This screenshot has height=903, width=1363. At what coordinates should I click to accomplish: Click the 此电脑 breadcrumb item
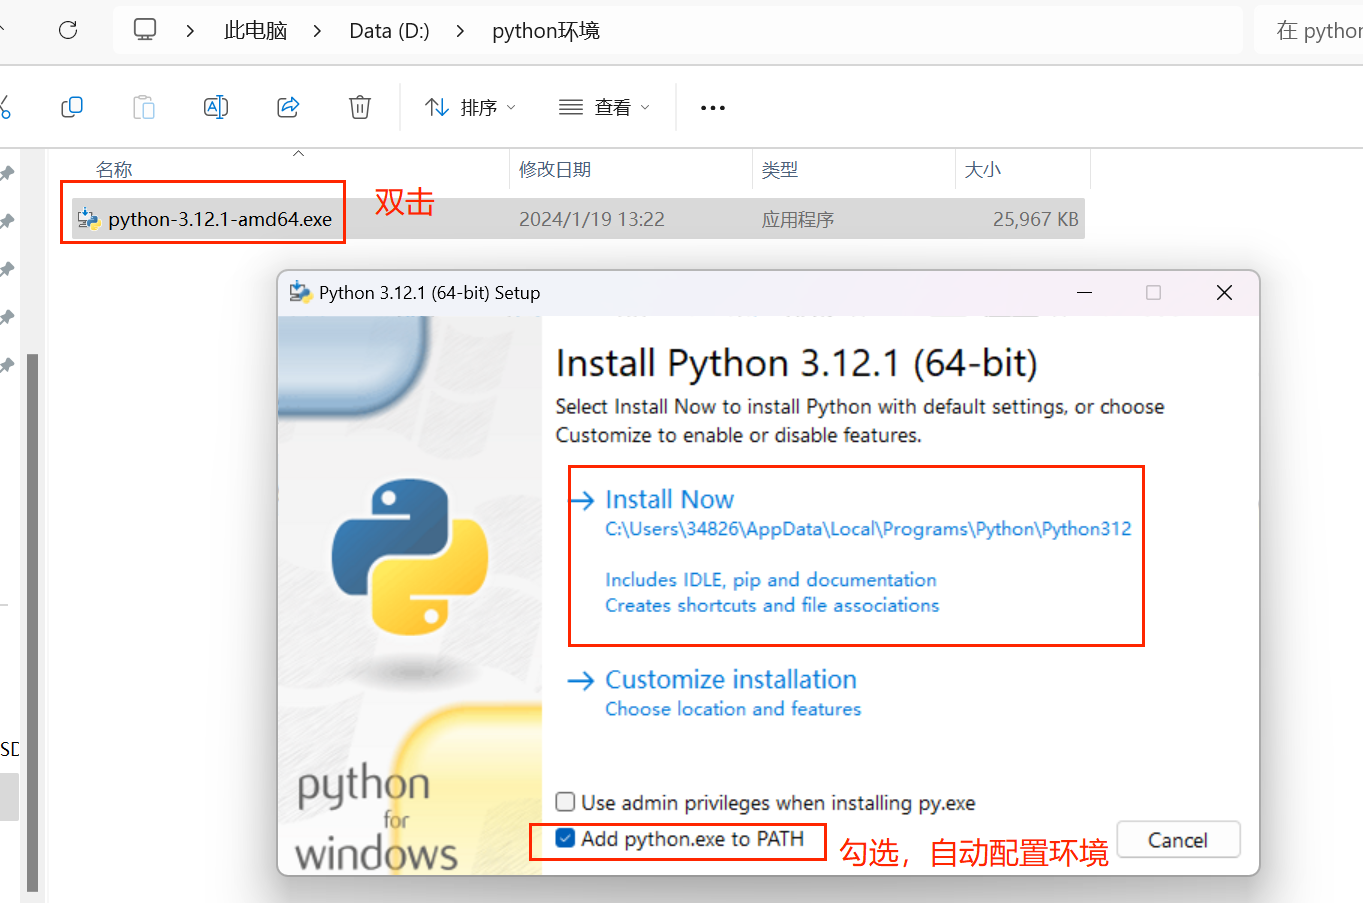[256, 31]
